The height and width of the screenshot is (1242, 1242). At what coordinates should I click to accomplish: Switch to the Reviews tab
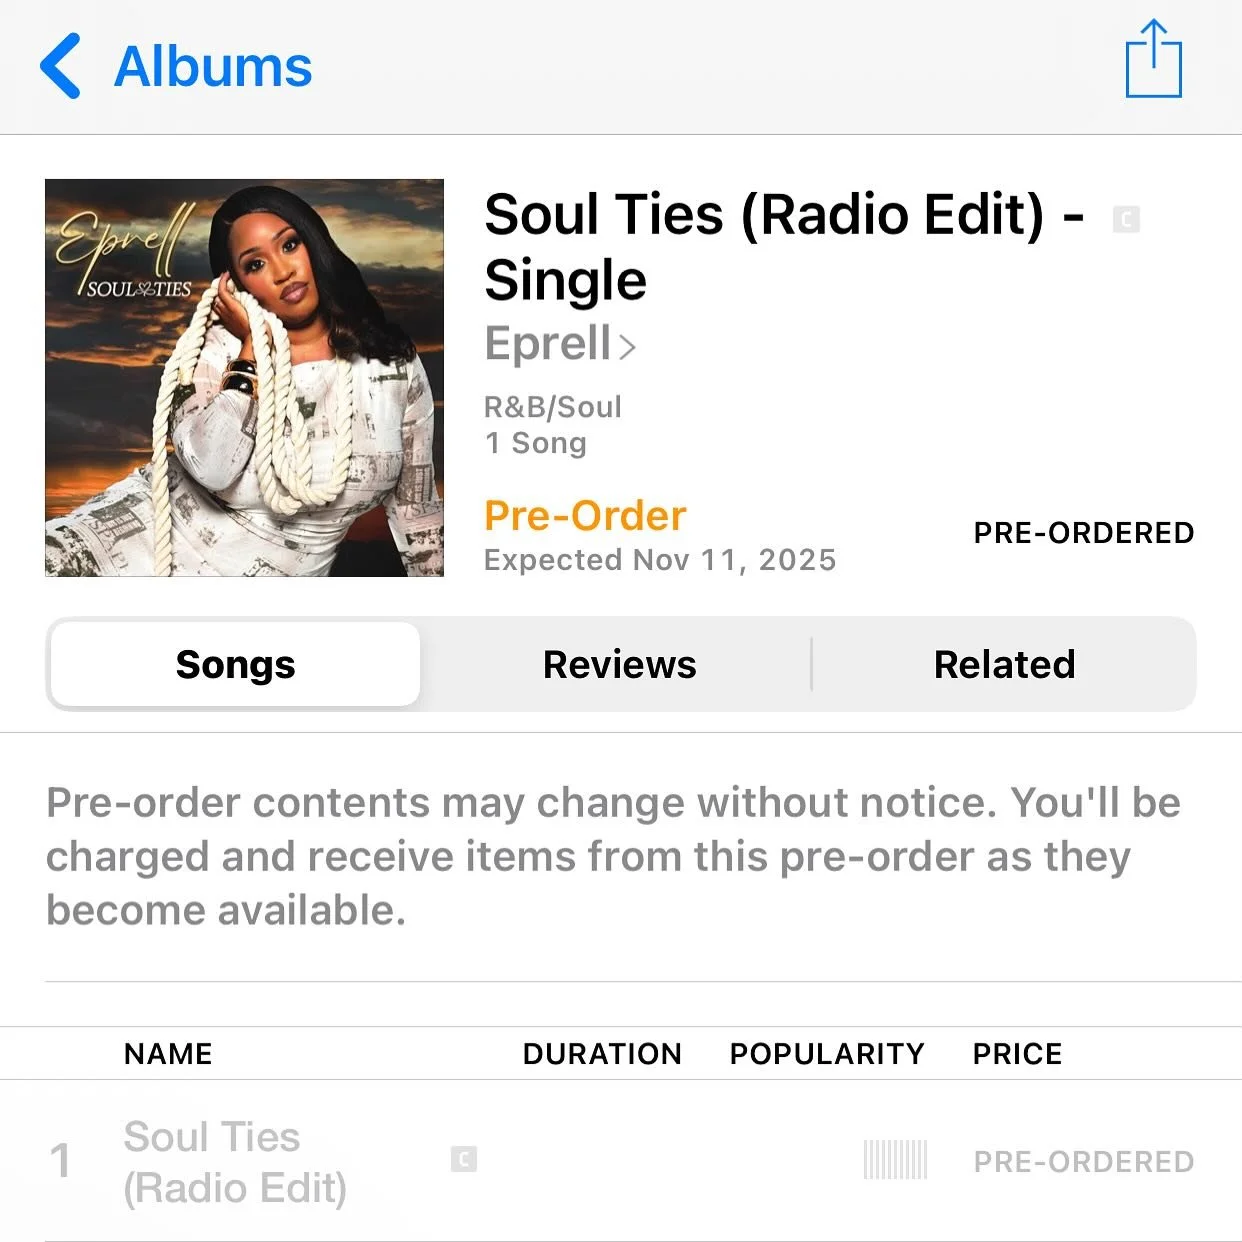tap(619, 664)
